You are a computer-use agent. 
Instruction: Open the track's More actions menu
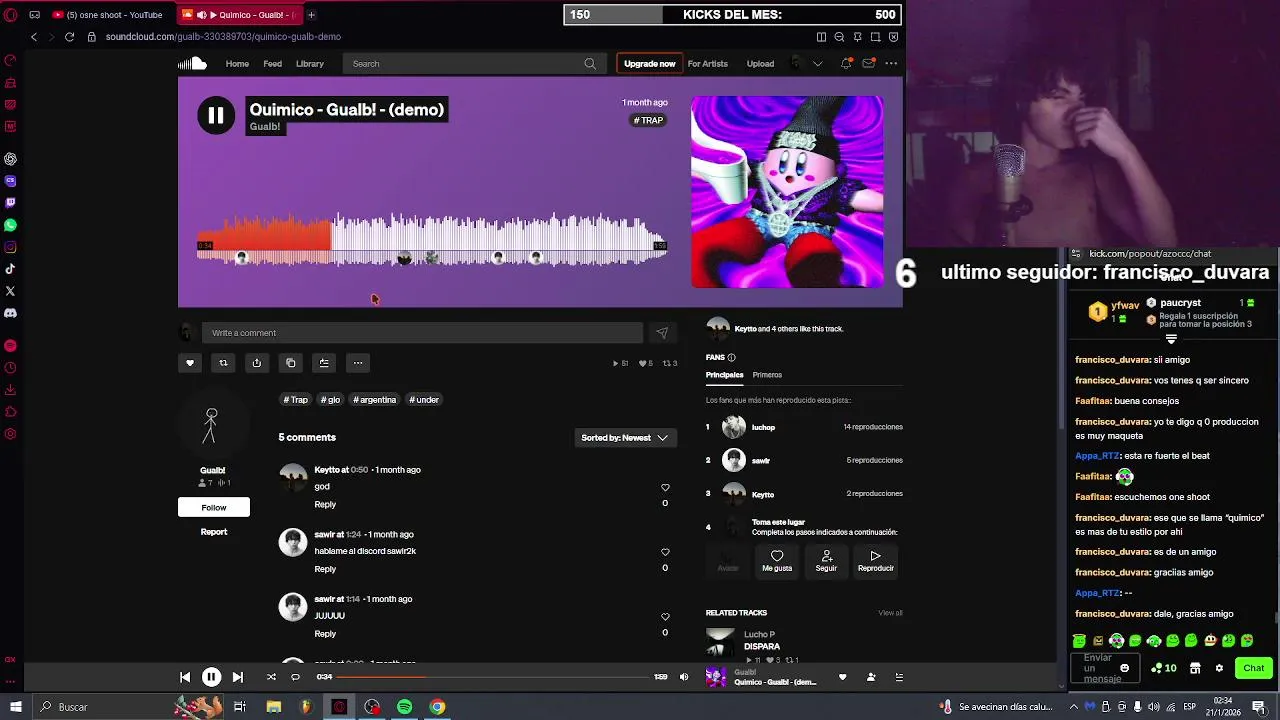click(358, 363)
